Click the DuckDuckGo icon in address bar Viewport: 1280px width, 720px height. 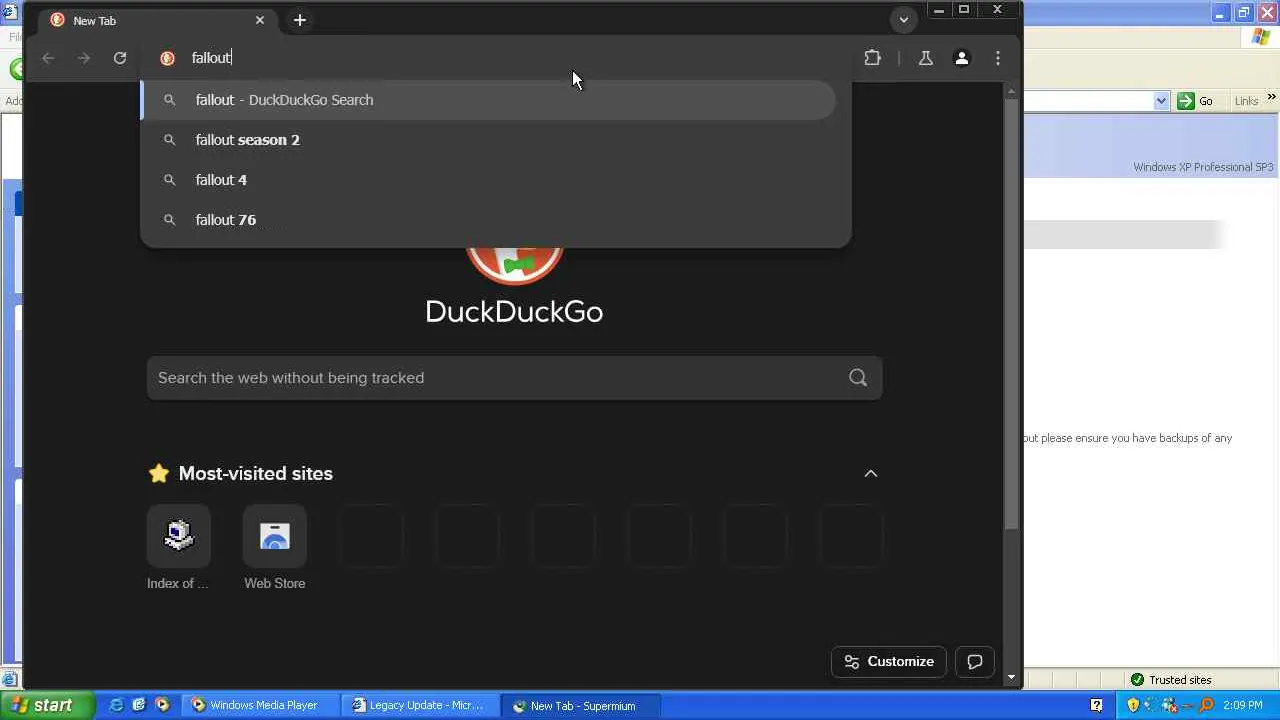(x=168, y=58)
